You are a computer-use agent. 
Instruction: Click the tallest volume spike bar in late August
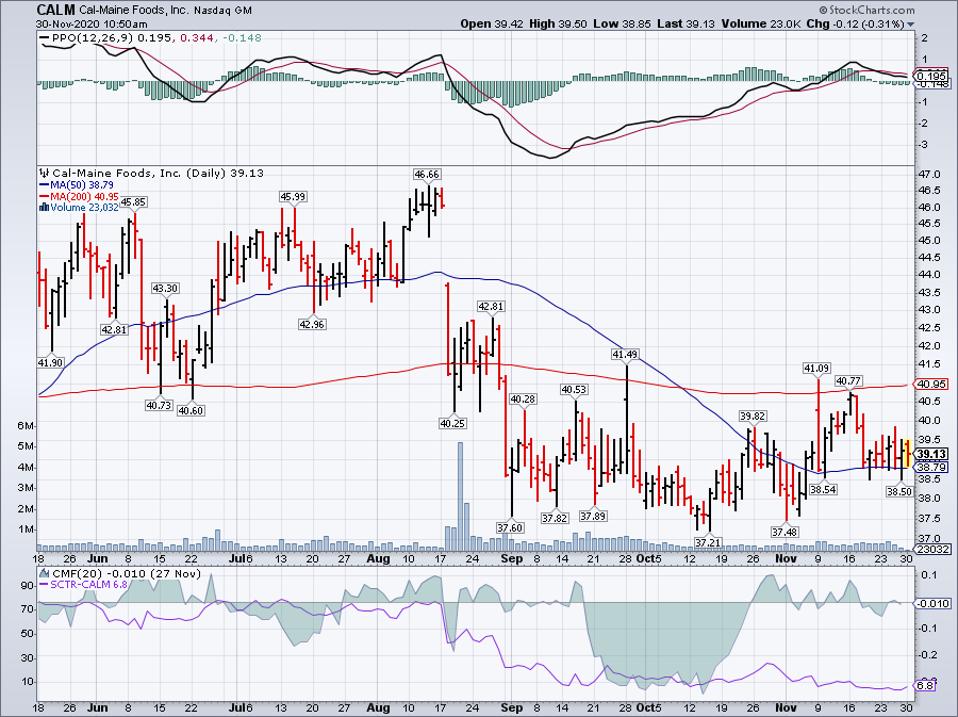pos(460,497)
